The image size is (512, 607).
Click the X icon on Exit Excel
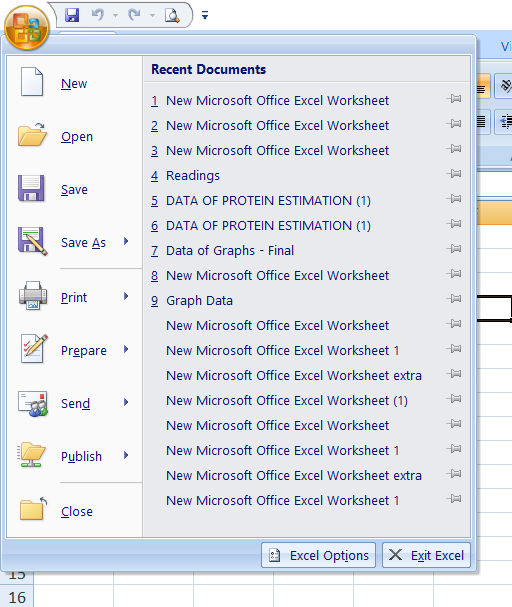(x=395, y=555)
